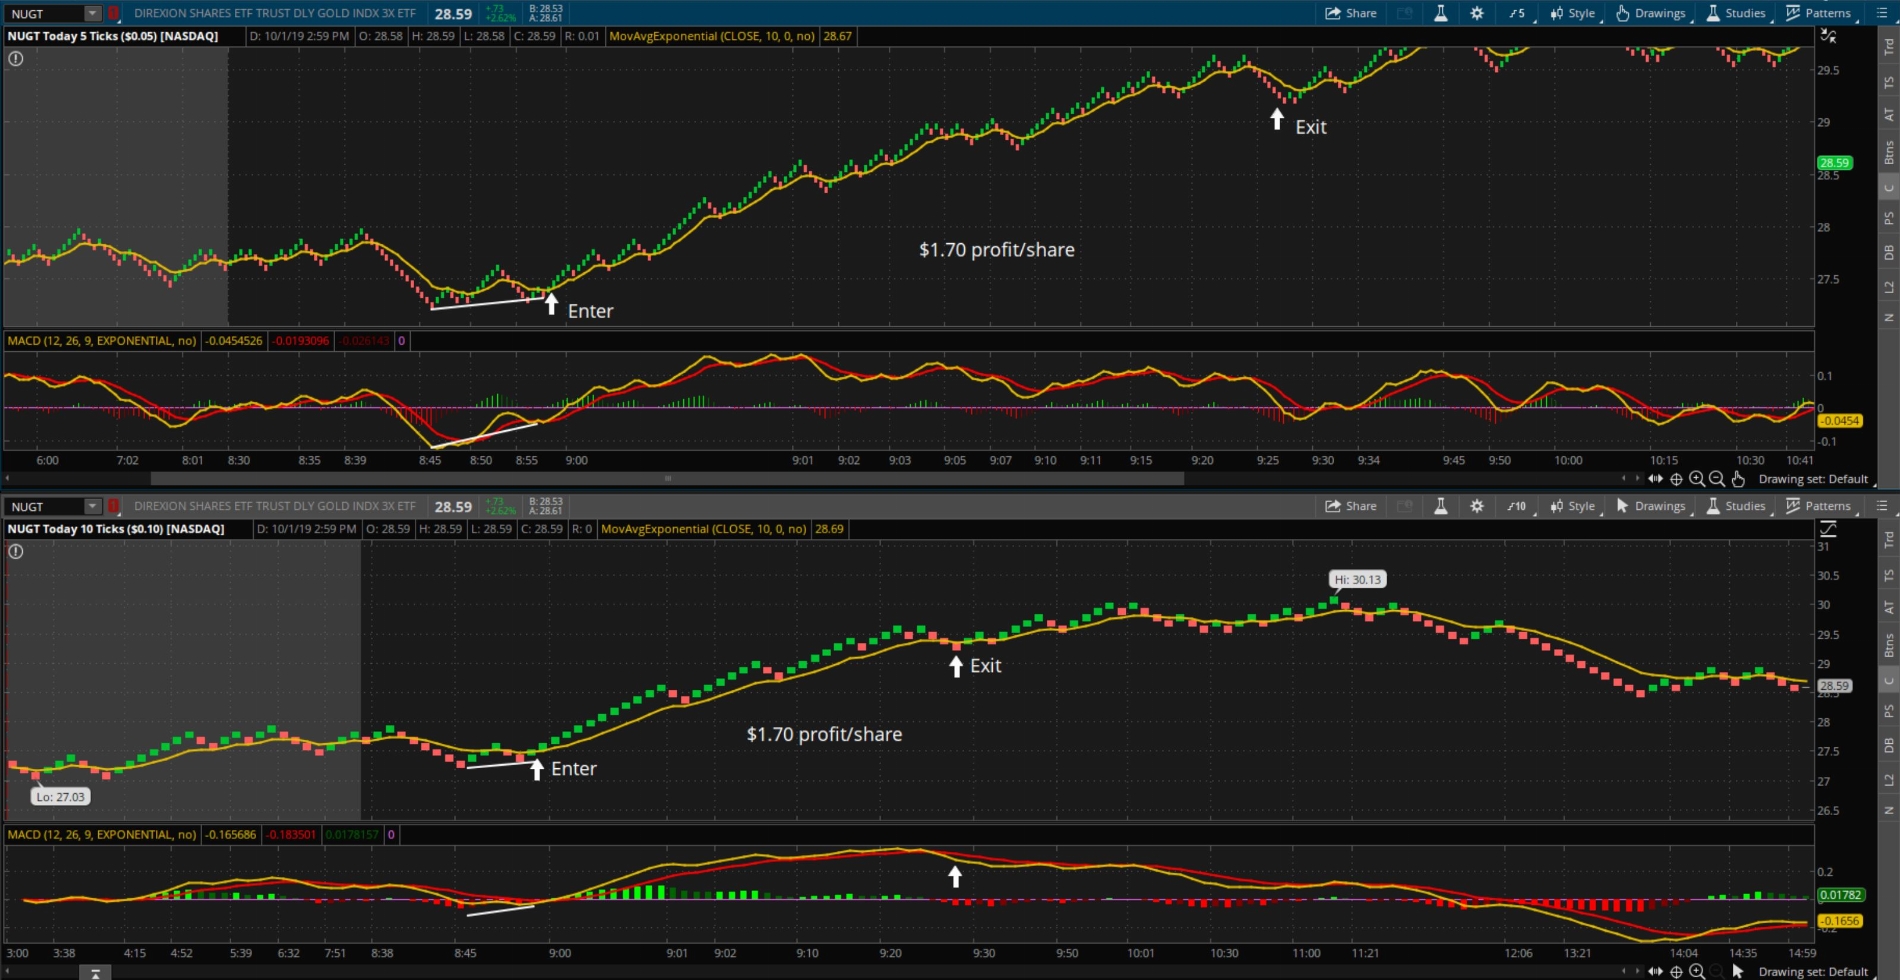Toggle the N side tab on 10 Ticks chart

point(1889,810)
